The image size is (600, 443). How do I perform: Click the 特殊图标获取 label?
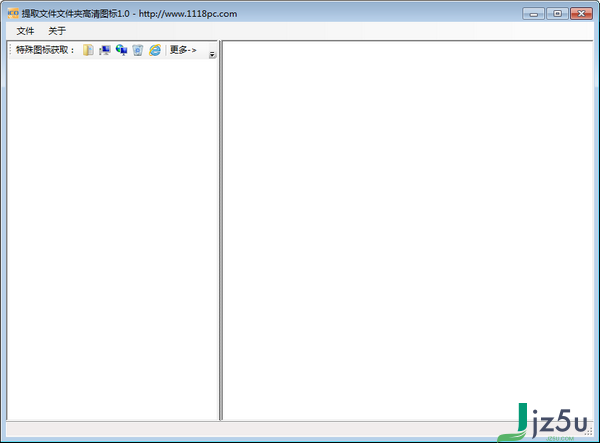tap(45, 50)
